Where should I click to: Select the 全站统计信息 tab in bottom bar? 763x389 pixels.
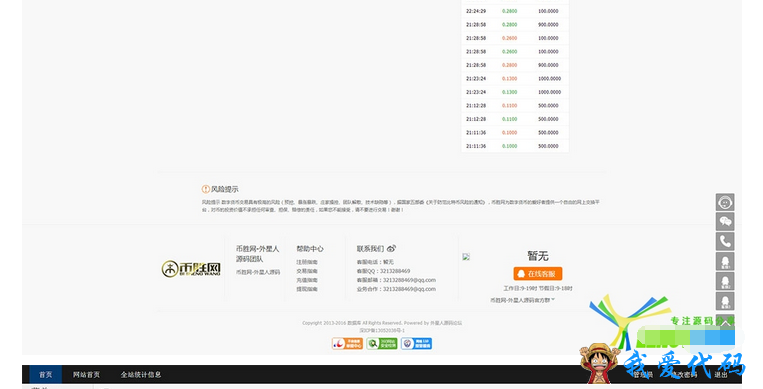(141, 374)
